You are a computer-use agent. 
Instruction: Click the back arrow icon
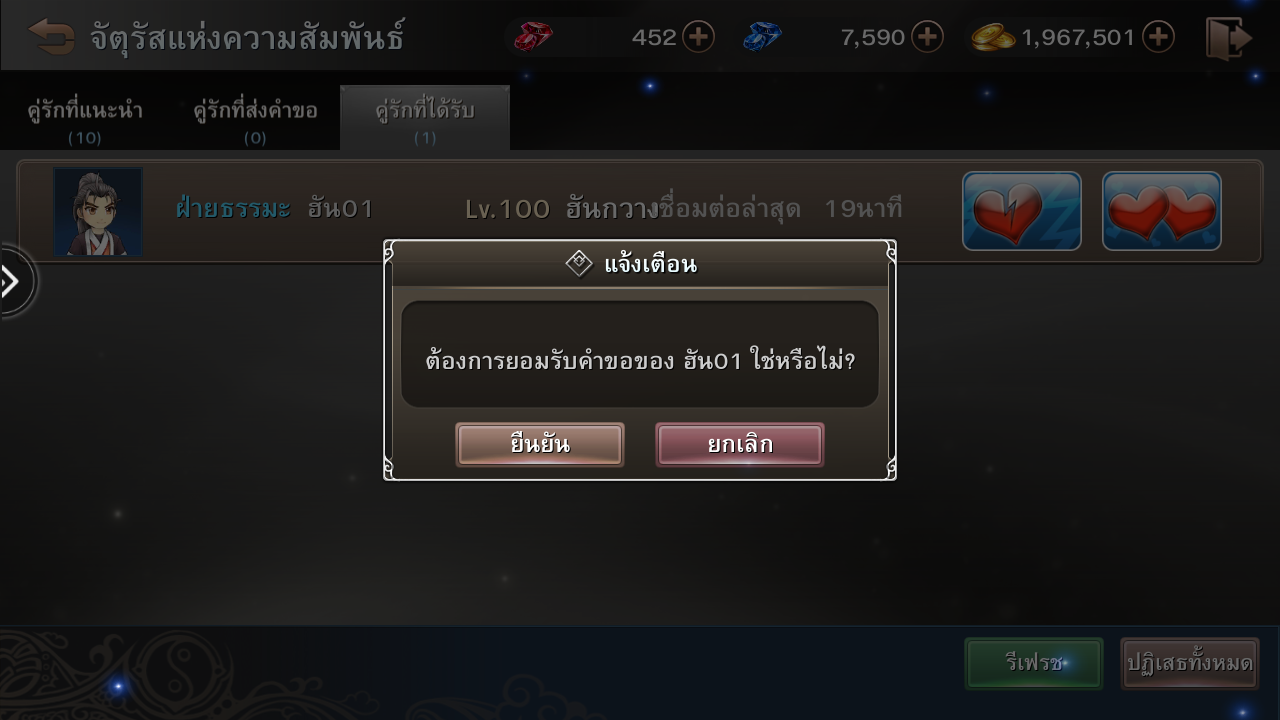[x=51, y=38]
